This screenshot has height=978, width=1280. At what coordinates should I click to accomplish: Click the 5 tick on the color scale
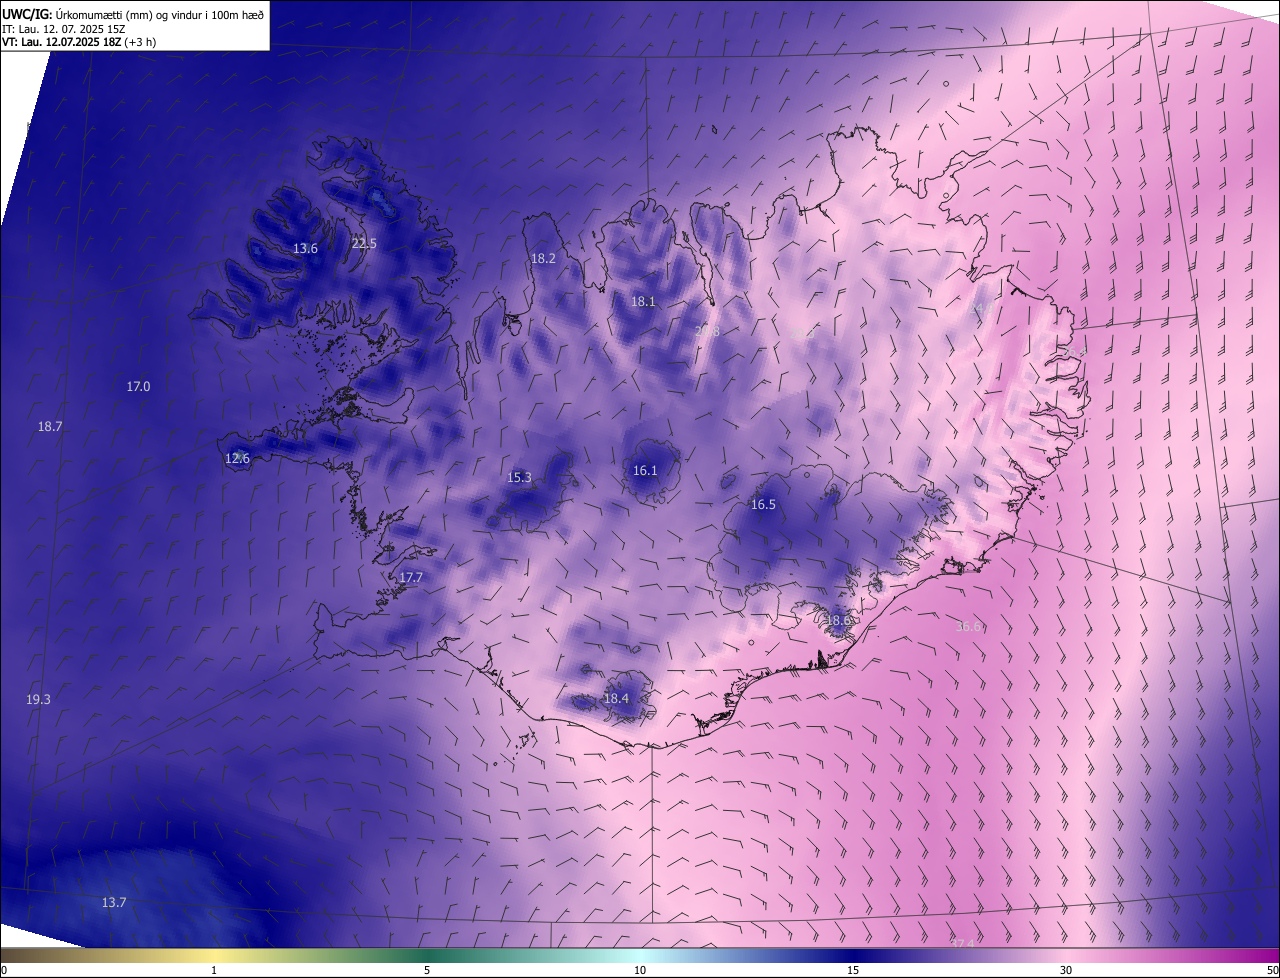[427, 970]
